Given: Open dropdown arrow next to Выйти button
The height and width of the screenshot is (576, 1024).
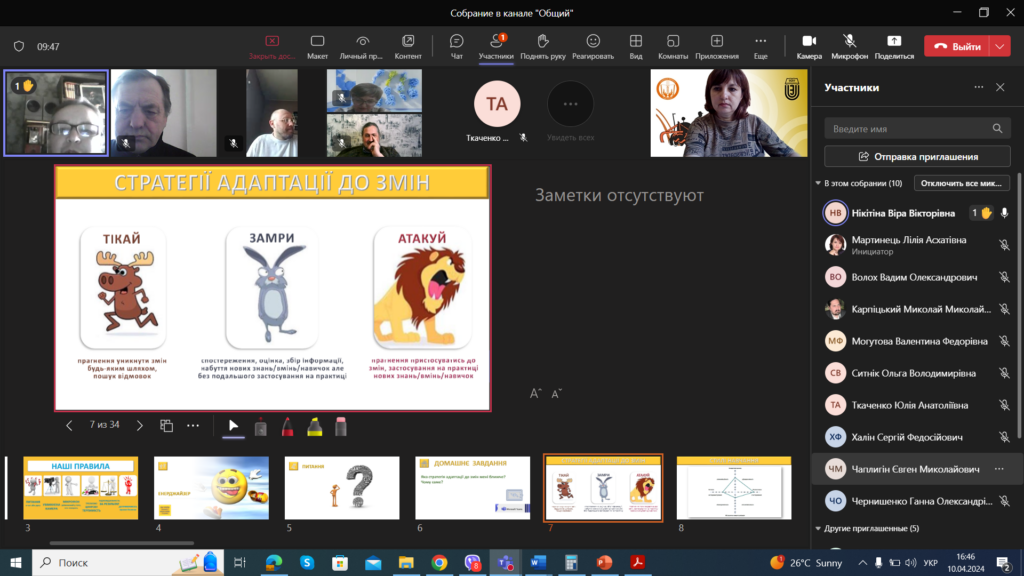Looking at the screenshot, I should pyautogui.click(x=1001, y=46).
